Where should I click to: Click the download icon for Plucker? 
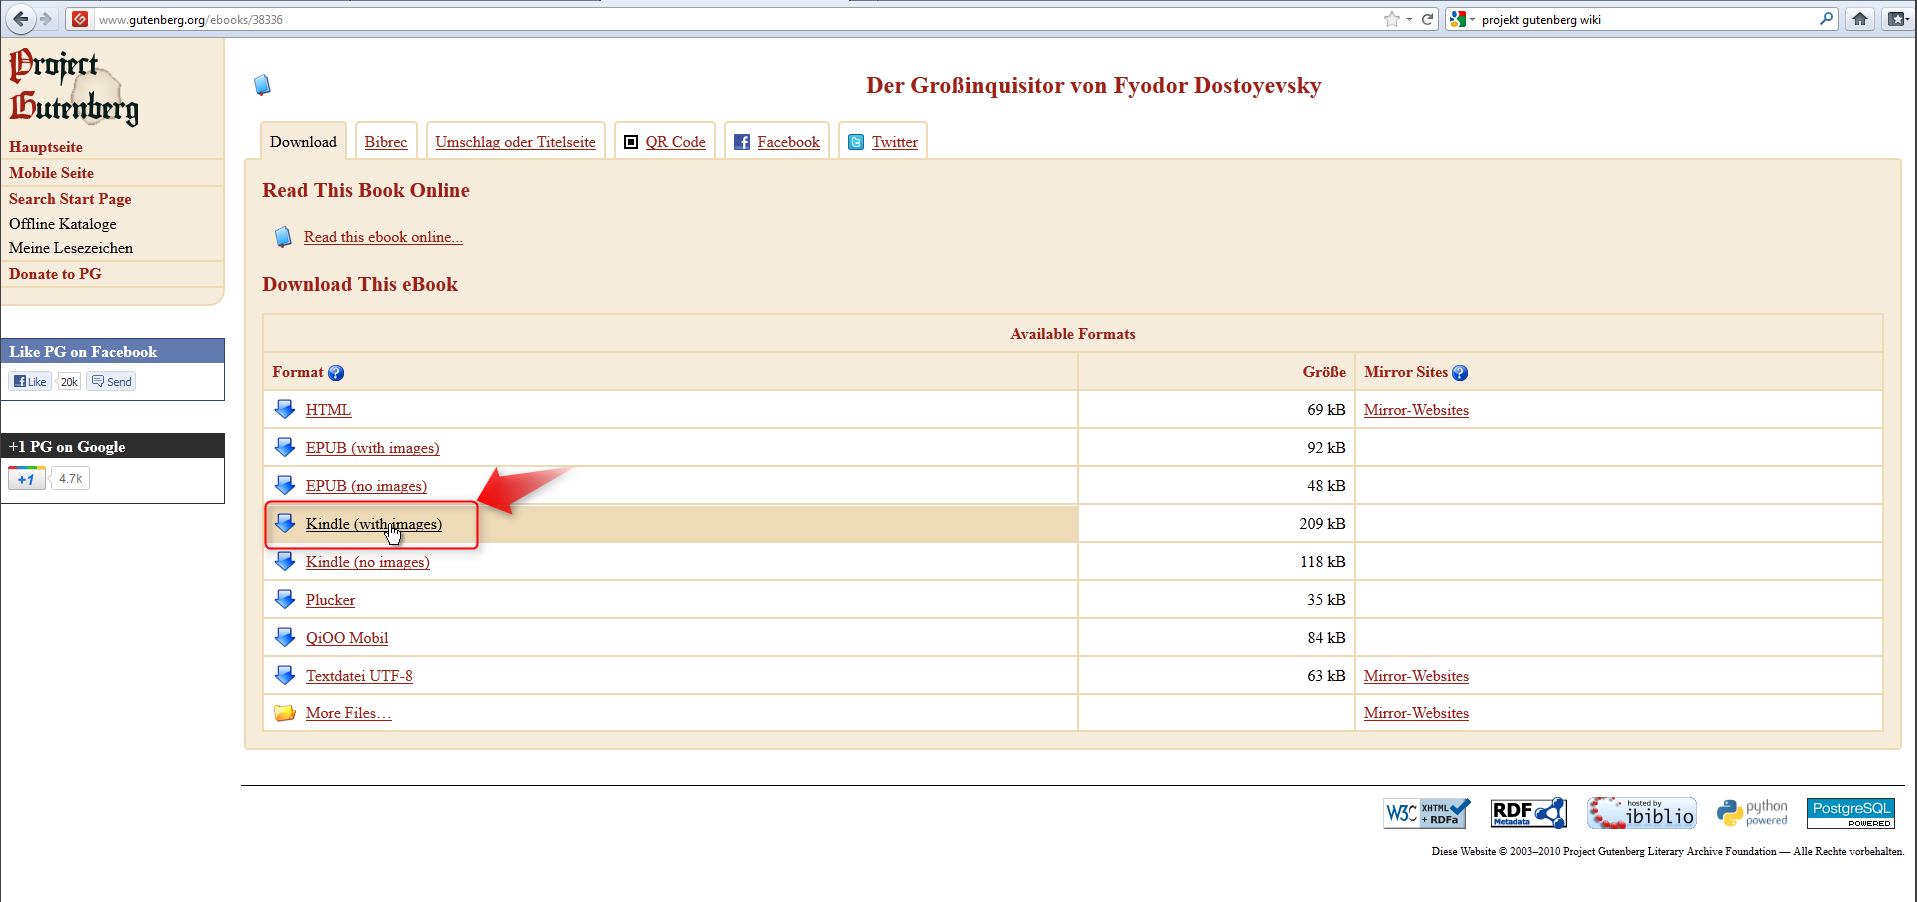pos(285,599)
